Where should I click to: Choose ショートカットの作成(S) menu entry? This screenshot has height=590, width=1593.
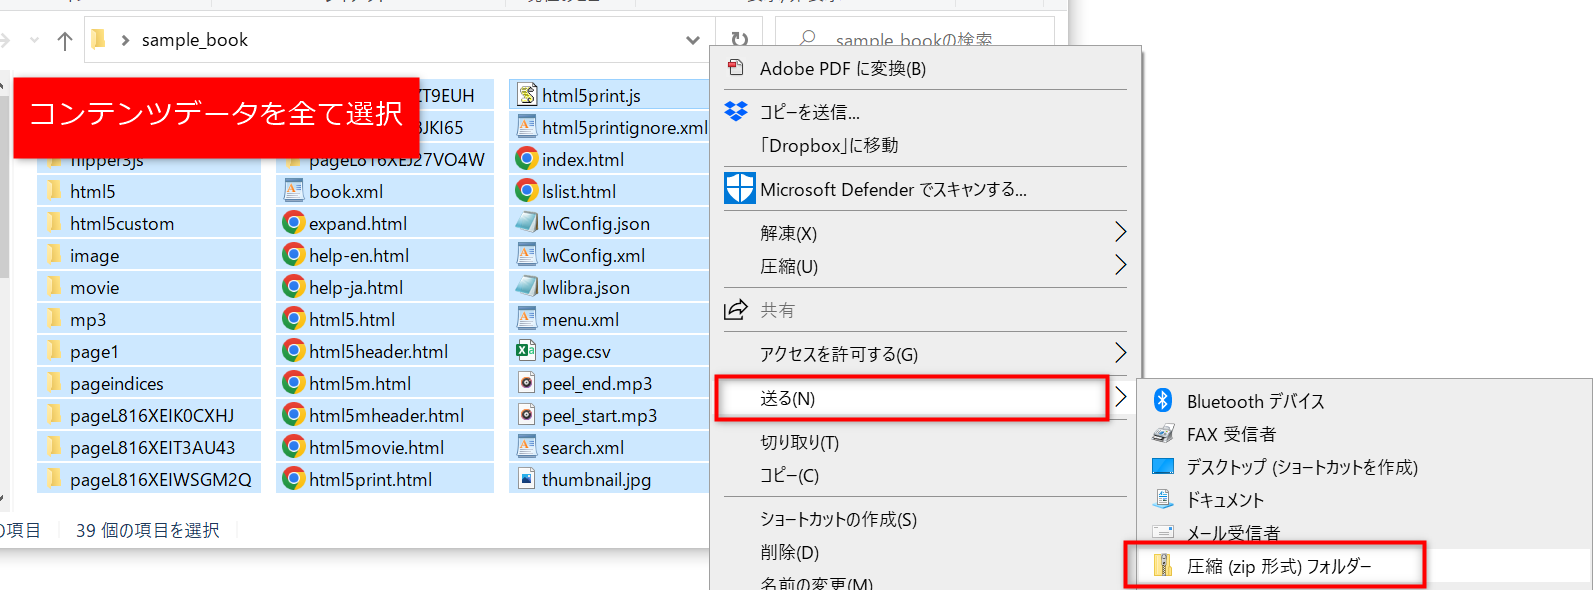point(838,519)
